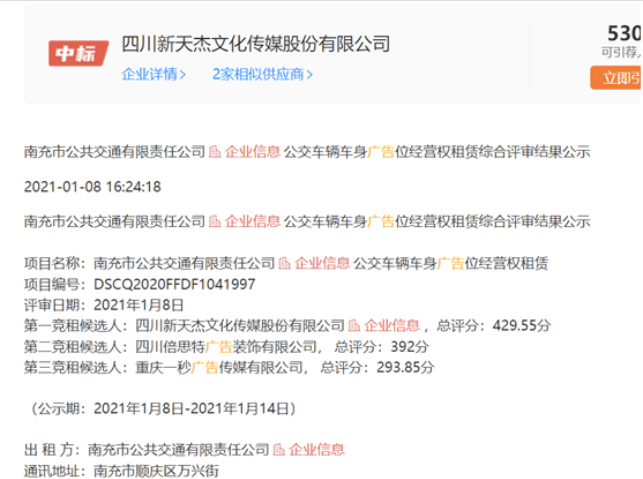Viewport: 643px width, 479px height.
Task: Click highlighted 广告 in 项目名称 row
Action: pyautogui.click(x=451, y=263)
